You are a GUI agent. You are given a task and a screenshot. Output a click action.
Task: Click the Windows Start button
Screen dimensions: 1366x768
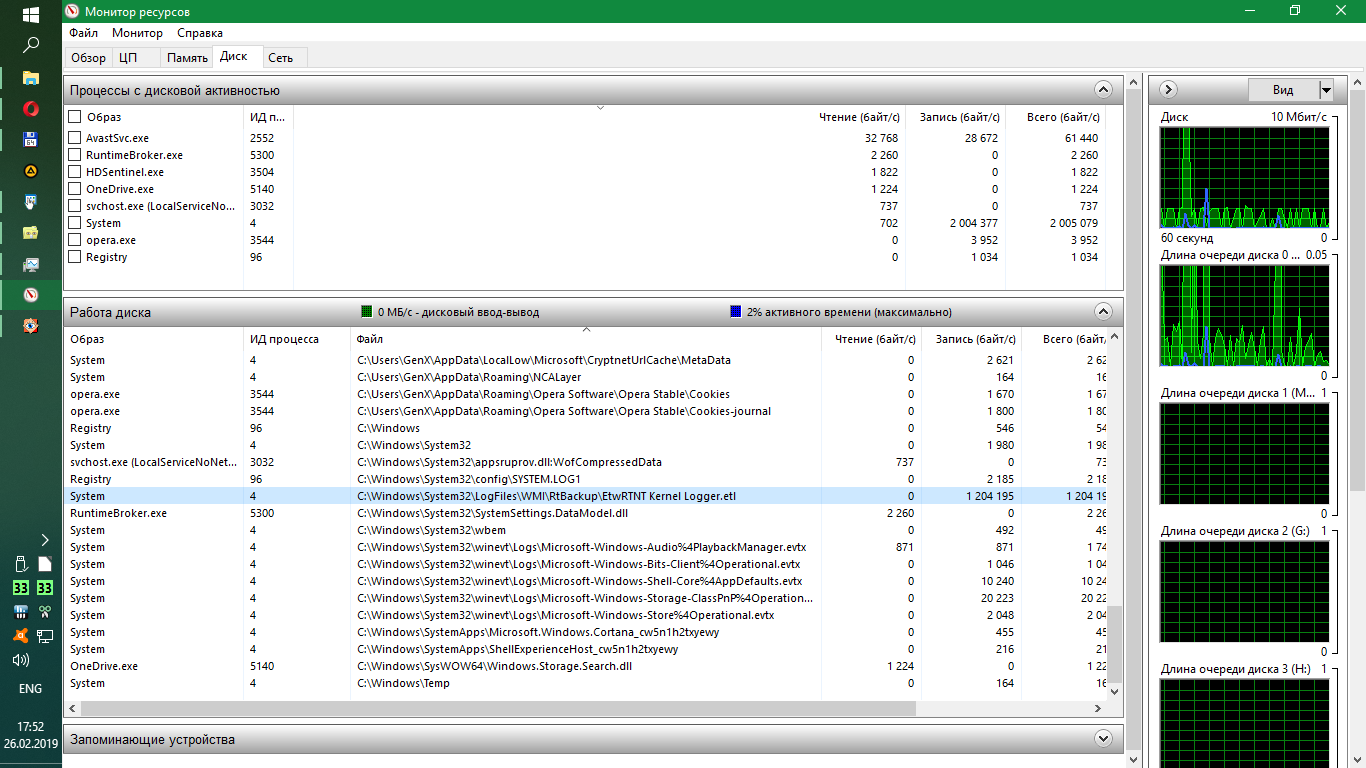pos(31,14)
